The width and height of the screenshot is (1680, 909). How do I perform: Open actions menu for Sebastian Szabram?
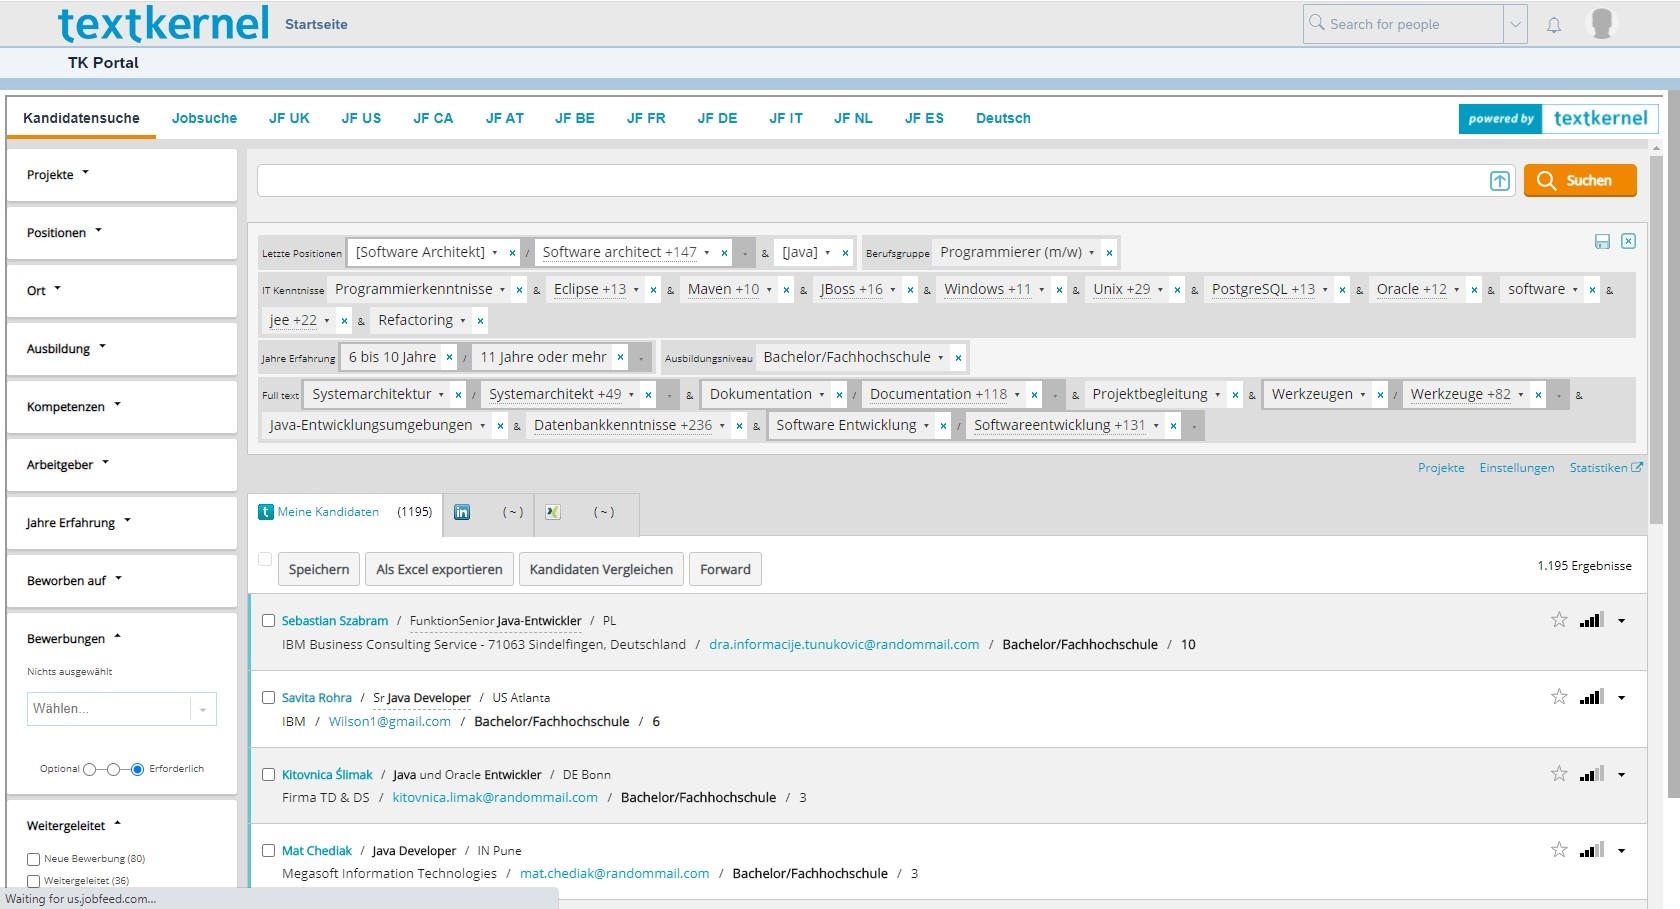pos(1622,621)
